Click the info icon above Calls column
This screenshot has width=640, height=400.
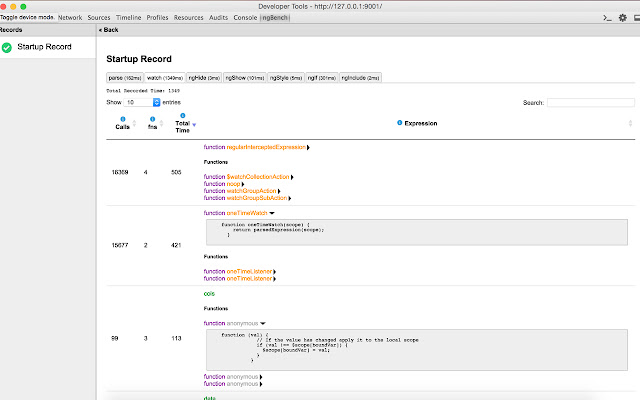pyautogui.click(x=122, y=119)
